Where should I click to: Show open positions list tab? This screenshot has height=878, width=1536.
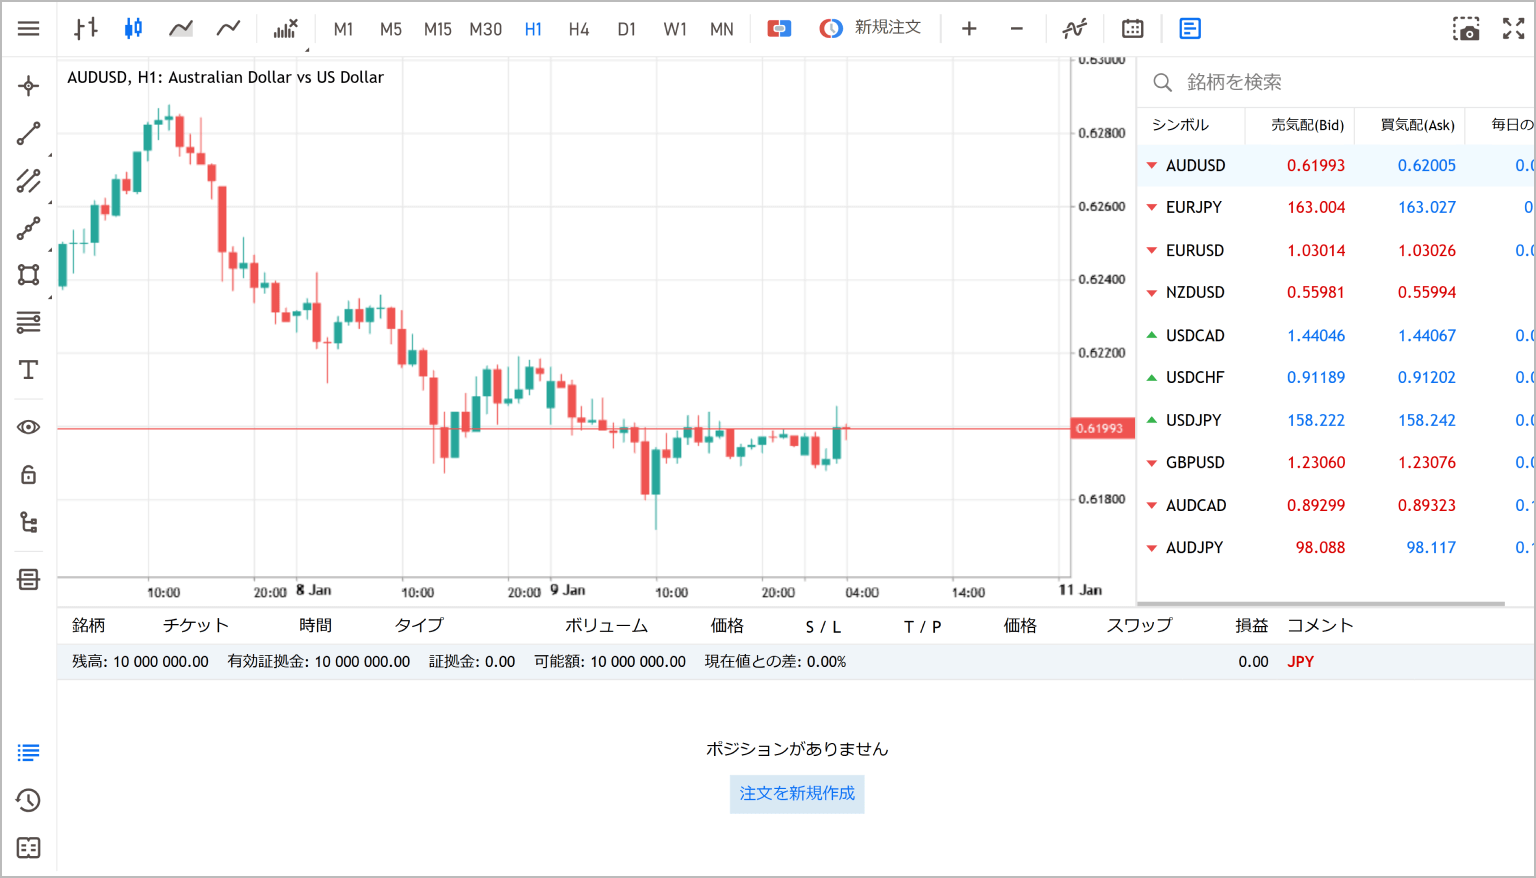pos(29,752)
